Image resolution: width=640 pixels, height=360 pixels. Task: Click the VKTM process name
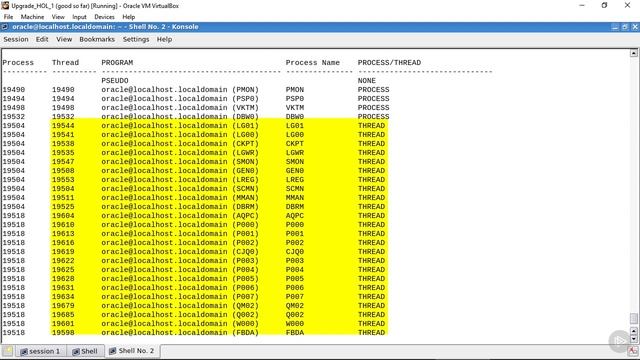point(295,107)
